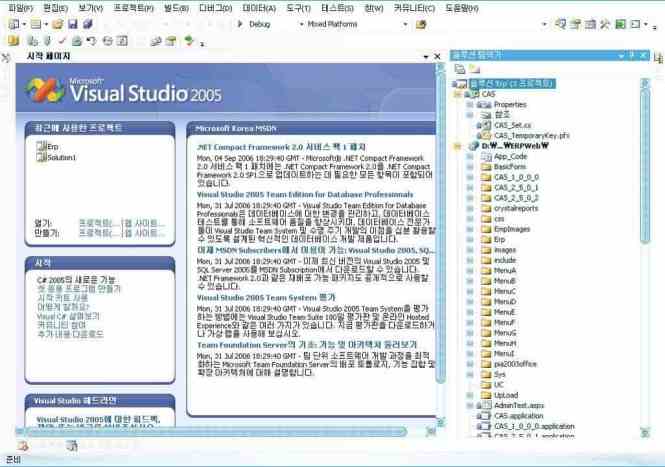Click the Find in Files icon after platform dropdown
Image resolution: width=665 pixels, height=467 pixels.
coord(421,25)
